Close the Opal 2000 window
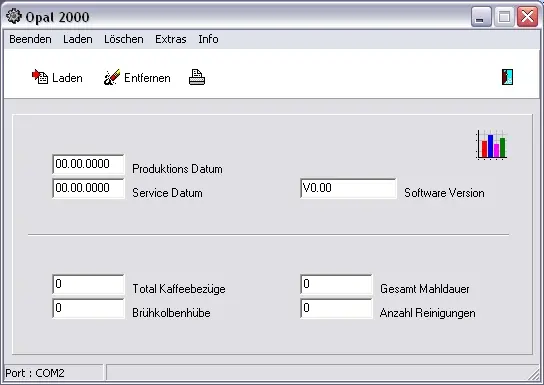Viewport: 544px width, 385px height. click(527, 16)
